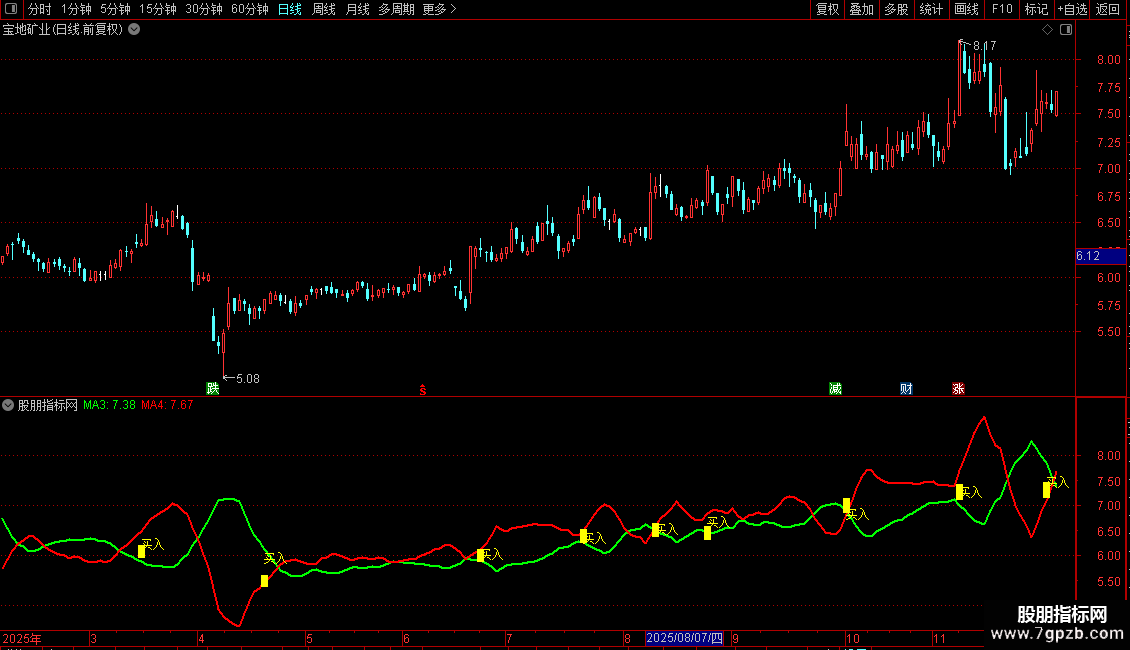Click the 叠加 overlay button
This screenshot has width=1130, height=650.
861,9
